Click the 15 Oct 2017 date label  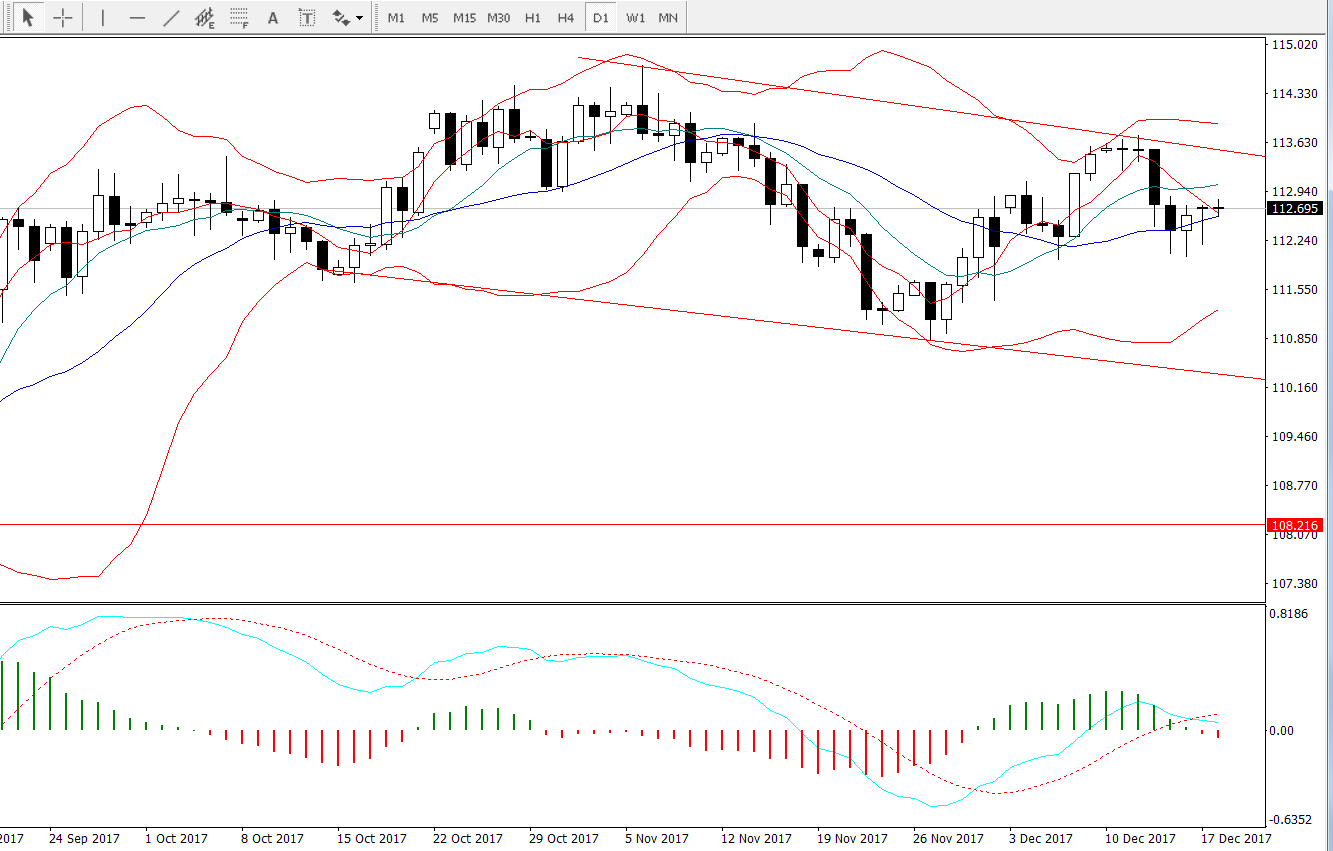(x=371, y=839)
